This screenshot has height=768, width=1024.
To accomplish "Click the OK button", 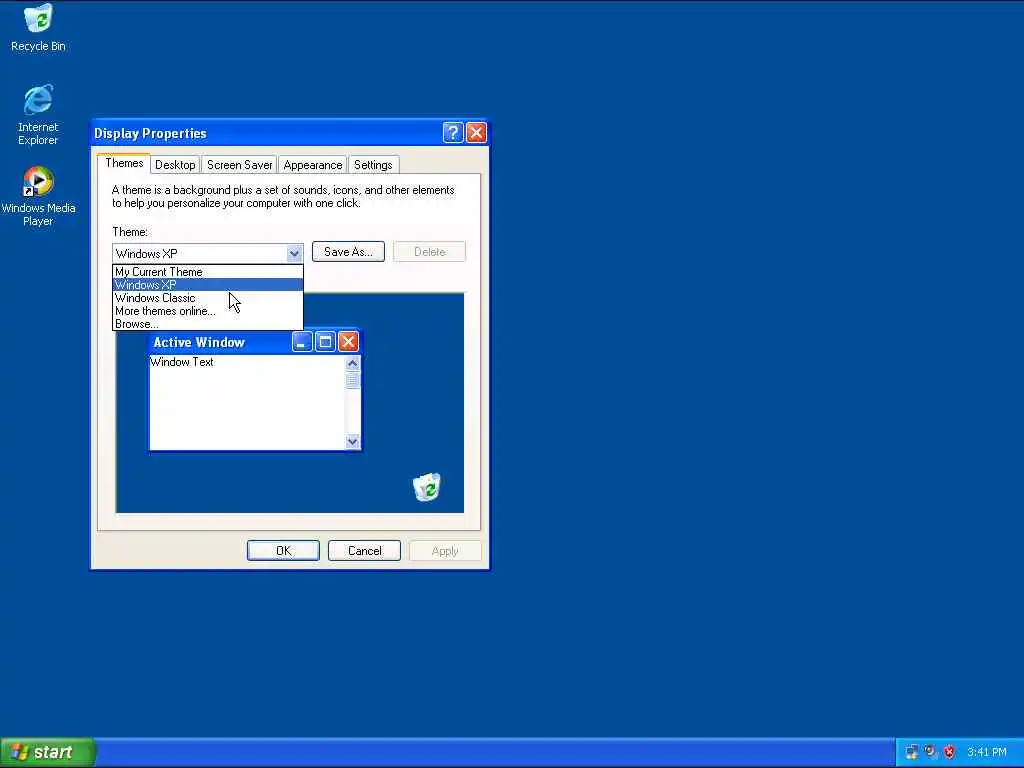I will [x=283, y=551].
